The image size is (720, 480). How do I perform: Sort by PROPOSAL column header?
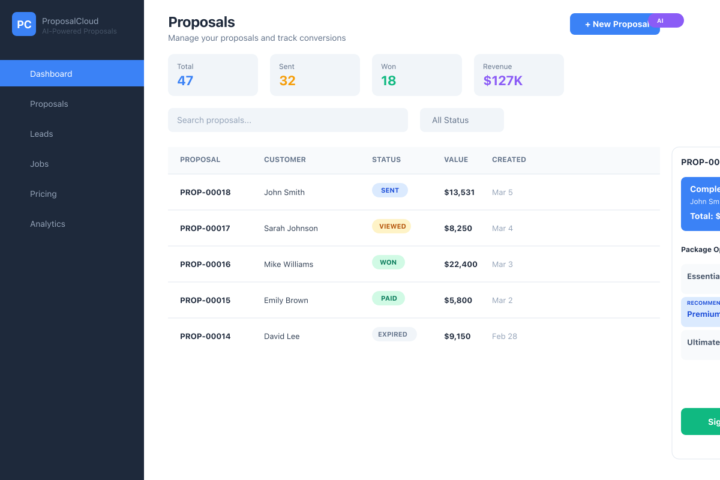[x=200, y=159]
